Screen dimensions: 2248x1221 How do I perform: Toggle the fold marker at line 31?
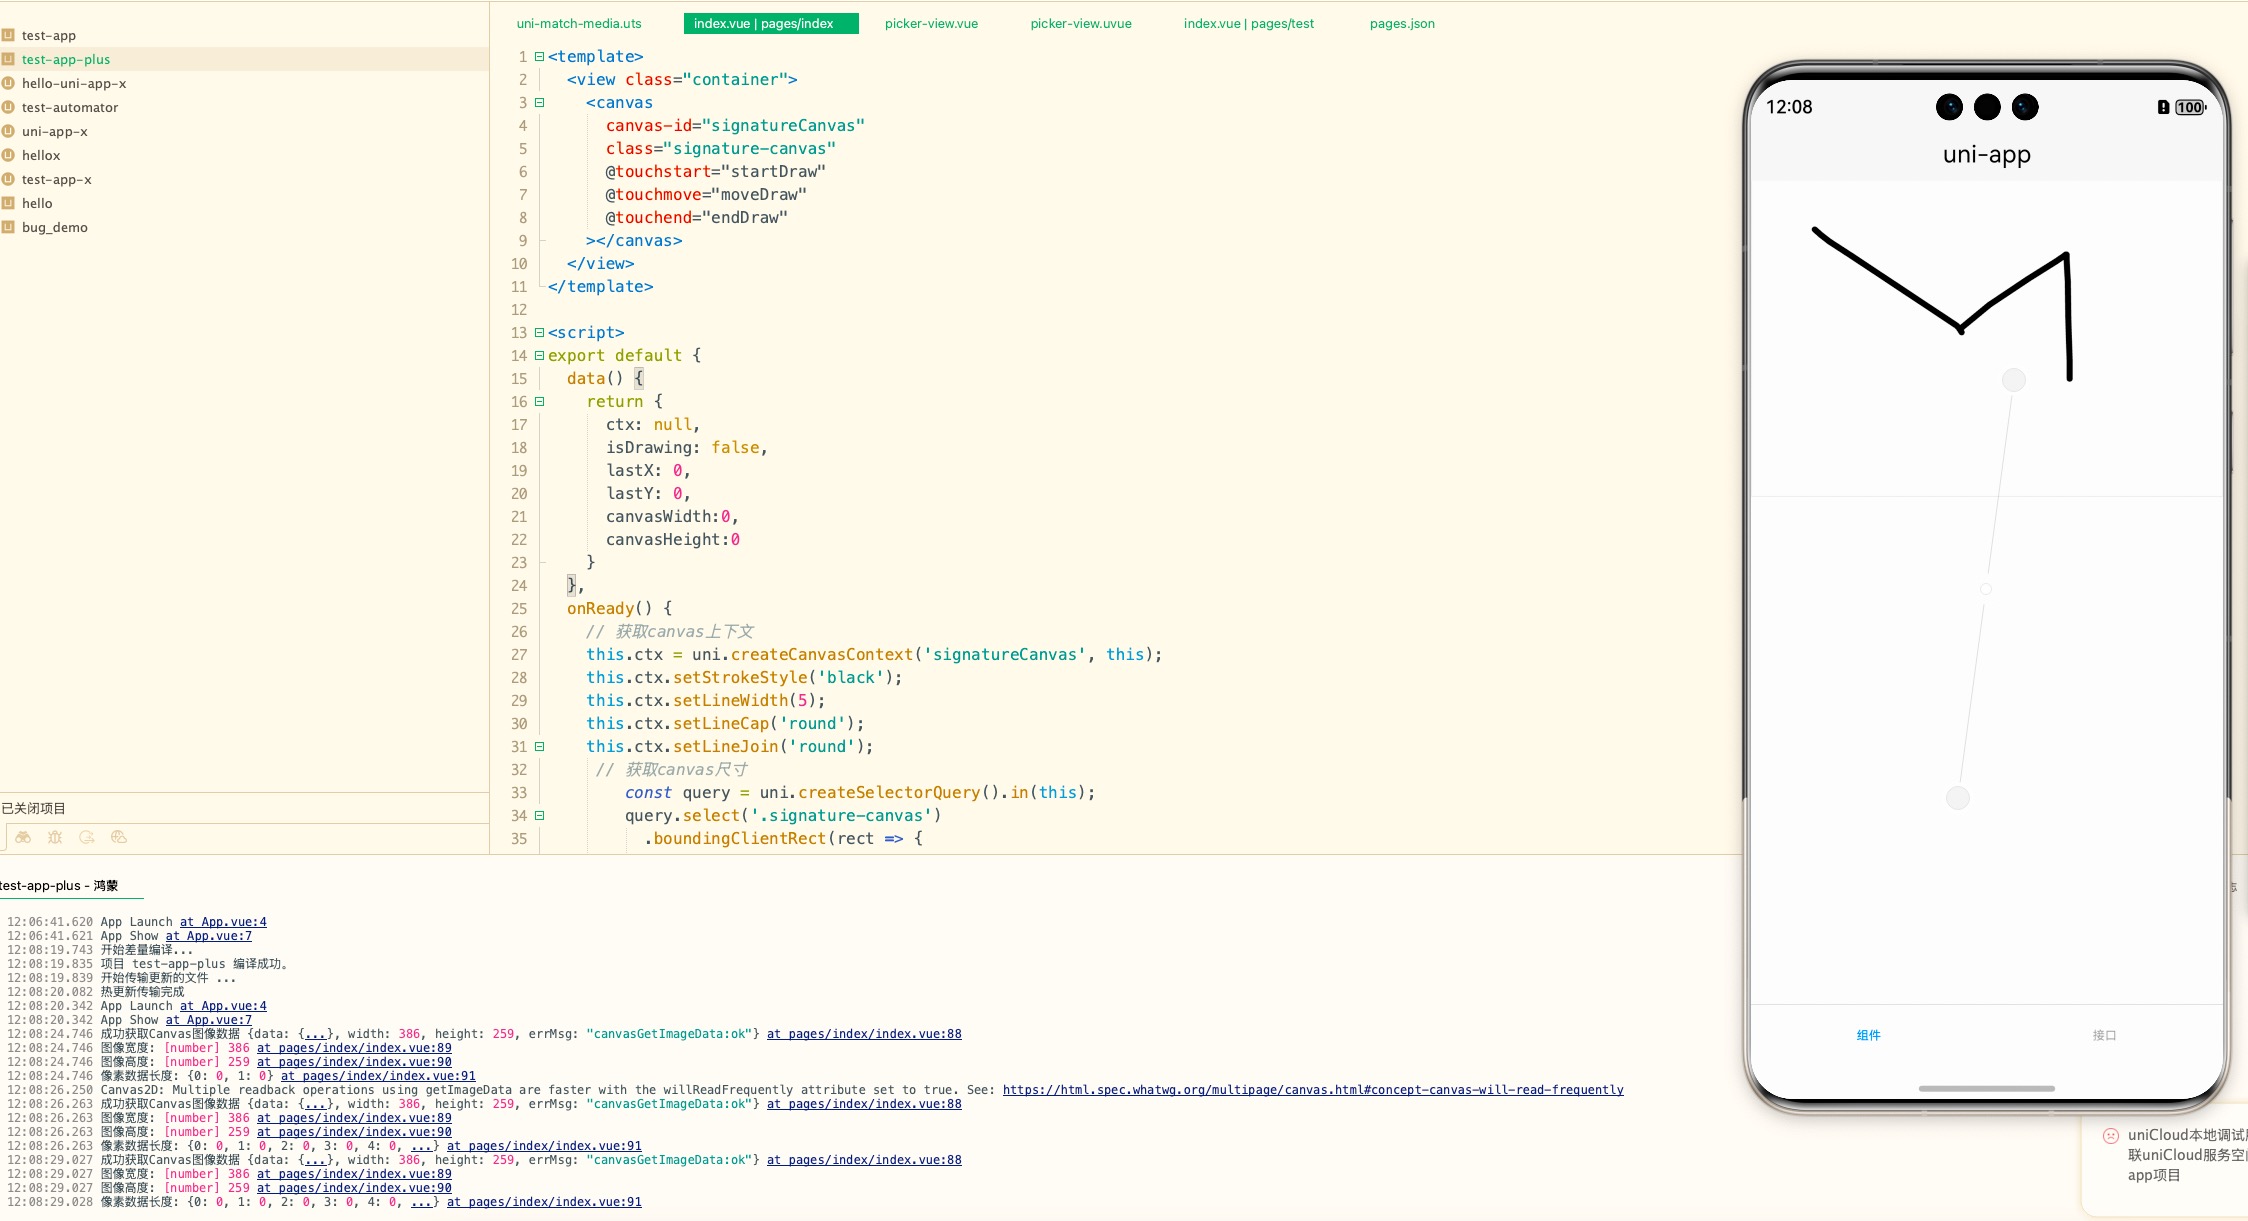coord(540,746)
